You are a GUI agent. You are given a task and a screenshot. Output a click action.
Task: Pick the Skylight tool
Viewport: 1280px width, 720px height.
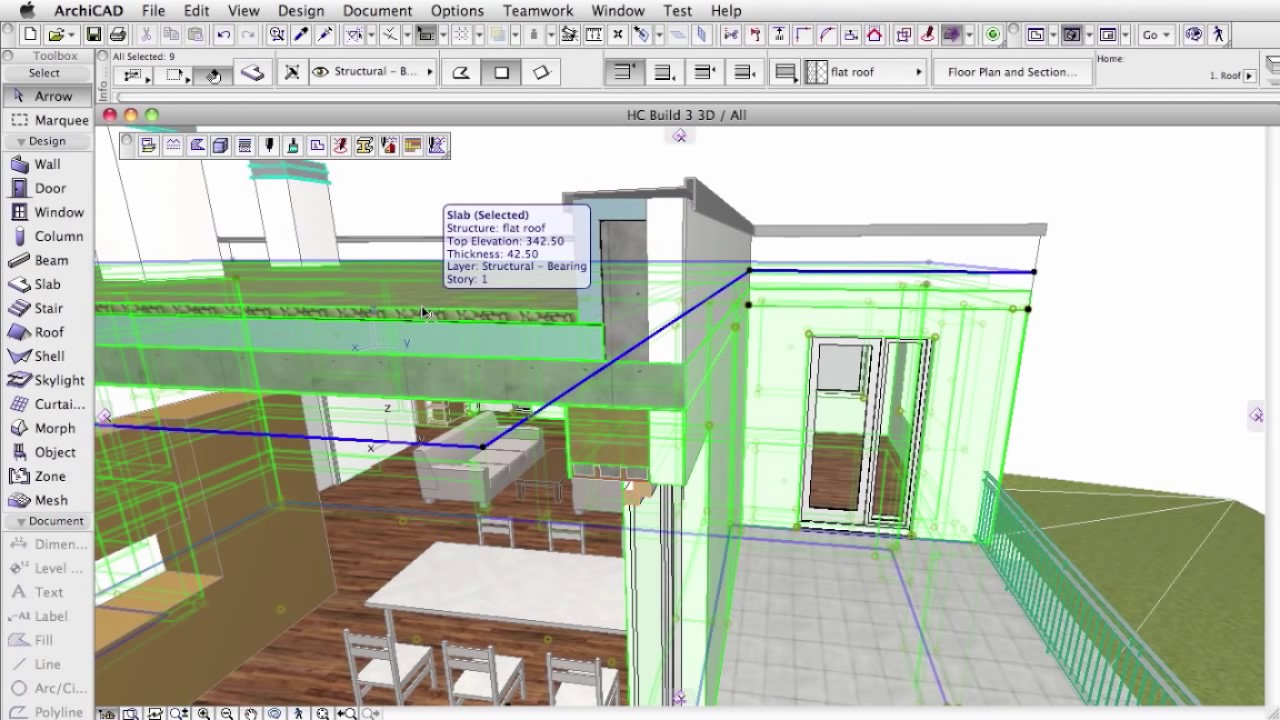pyautogui.click(x=47, y=380)
